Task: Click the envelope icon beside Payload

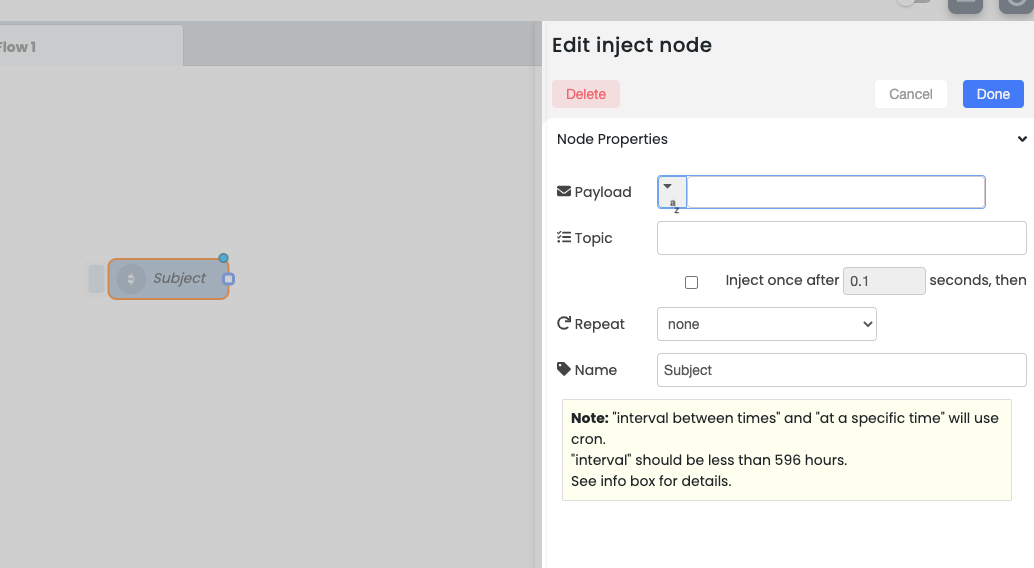Action: [563, 191]
